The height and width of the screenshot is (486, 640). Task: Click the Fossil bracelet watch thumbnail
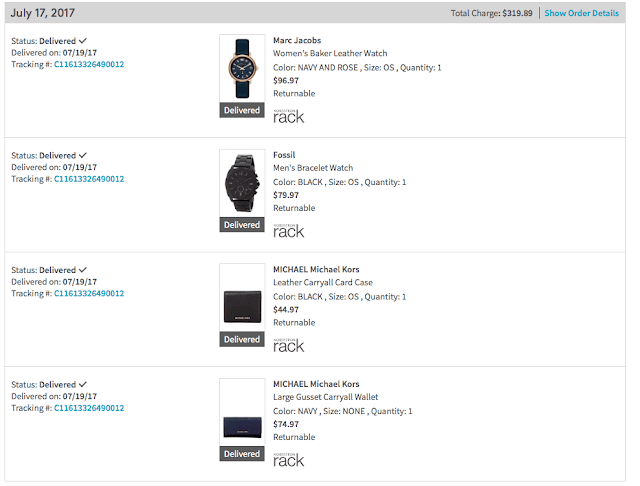(x=242, y=183)
